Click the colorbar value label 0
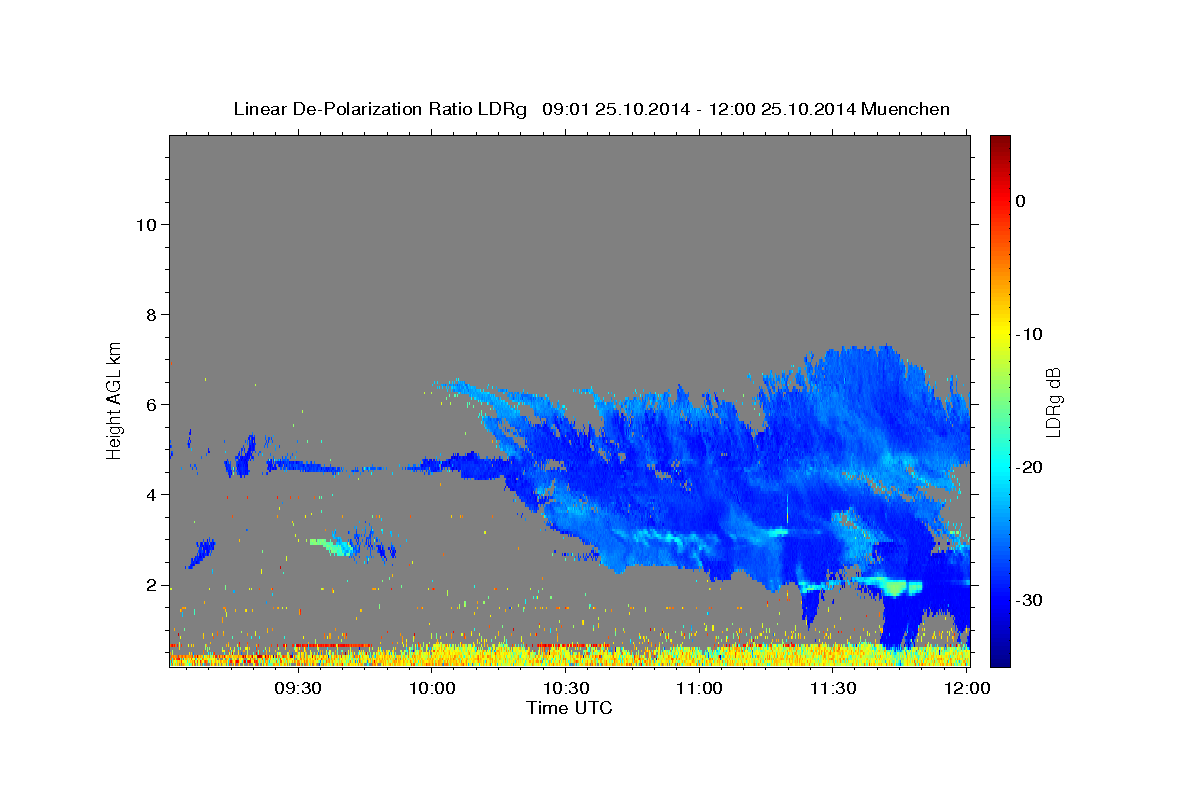This screenshot has width=1200, height=800. click(1020, 201)
